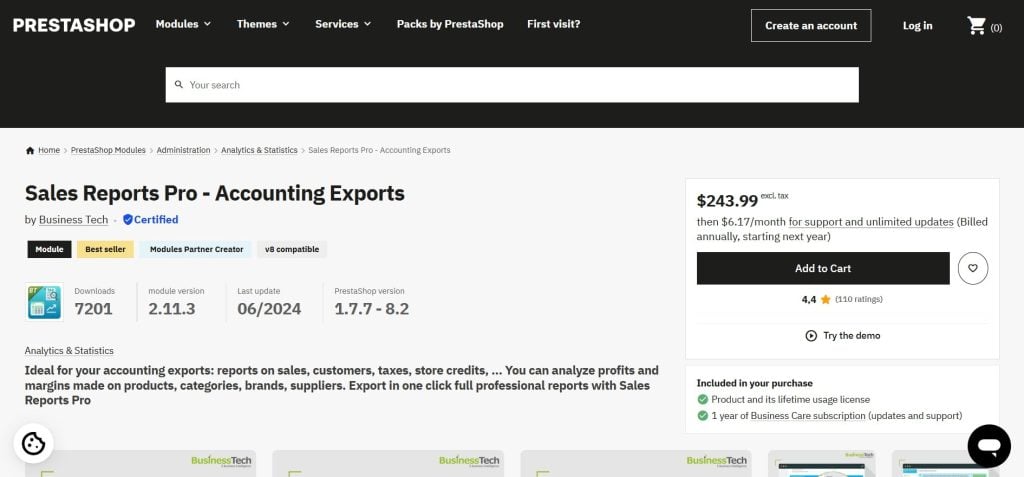1024x477 pixels.
Task: Go to Home breadcrumb link
Action: (x=48, y=150)
